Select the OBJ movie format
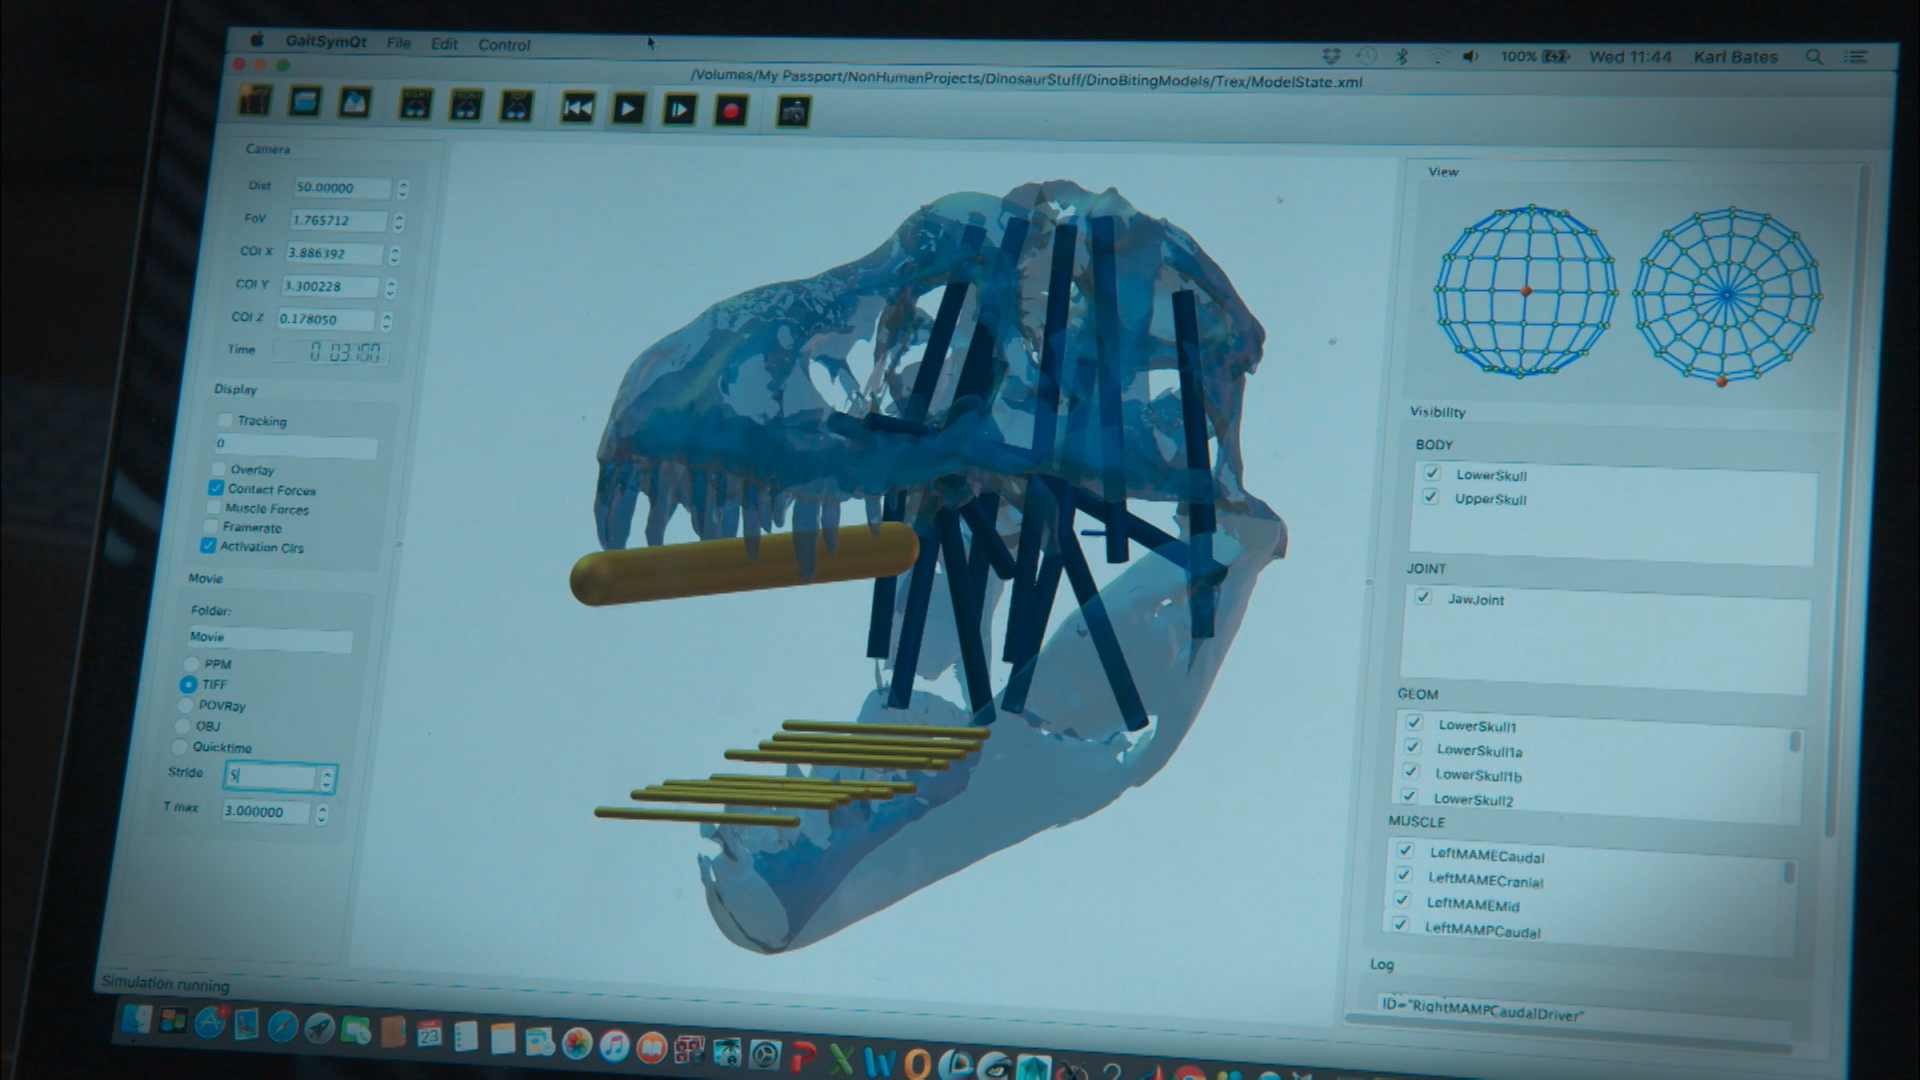Image resolution: width=1920 pixels, height=1080 pixels. pos(182,726)
